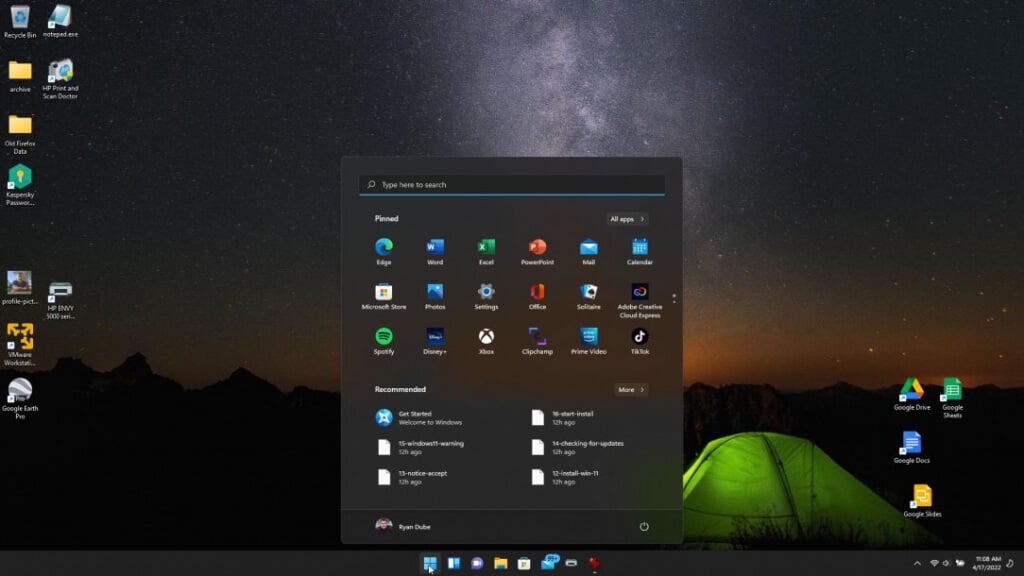Open the Disney+ pinned app
The height and width of the screenshot is (576, 1024).
pyautogui.click(x=435, y=342)
